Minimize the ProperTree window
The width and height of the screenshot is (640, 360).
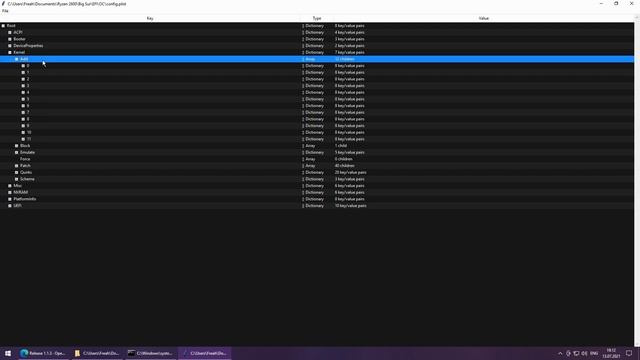[601, 4]
